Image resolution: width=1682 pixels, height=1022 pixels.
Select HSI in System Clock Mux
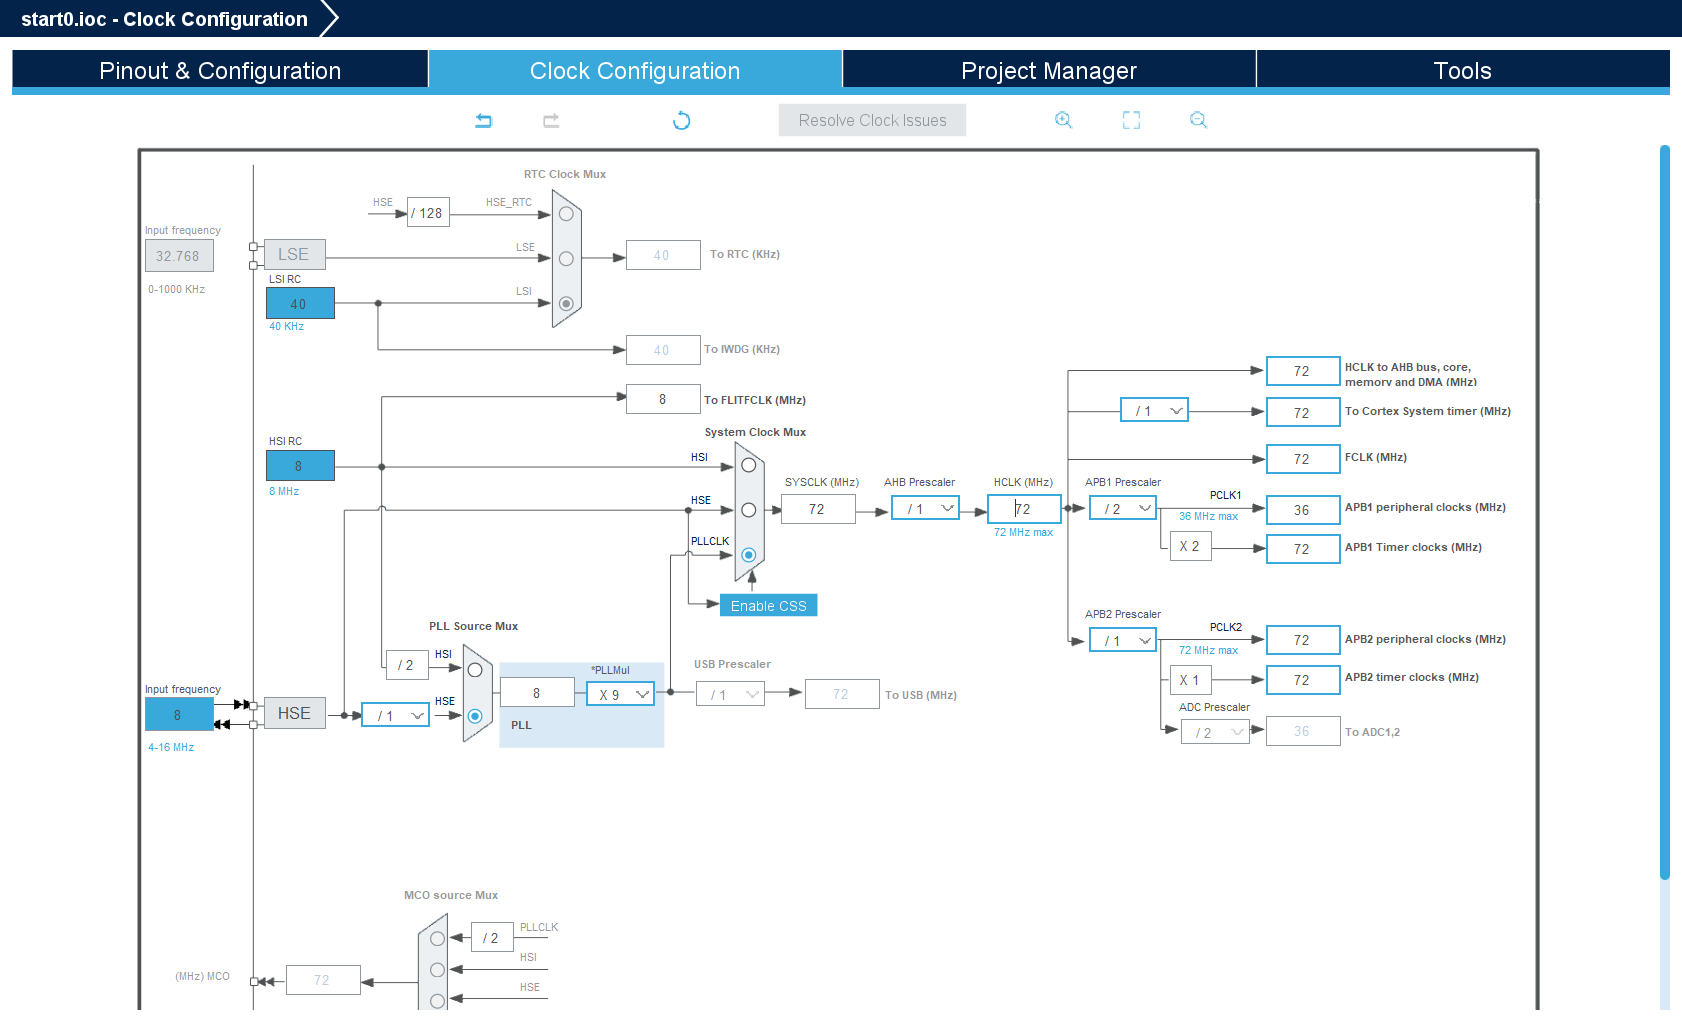tap(748, 465)
